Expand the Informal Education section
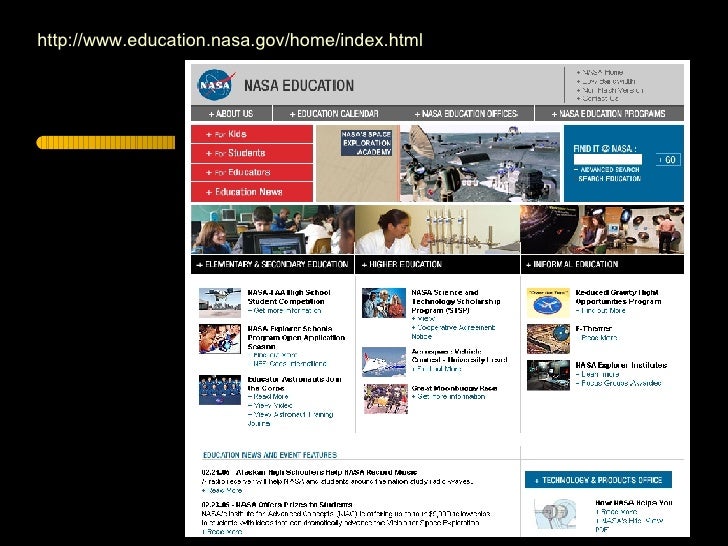This screenshot has width=728, height=546. pyautogui.click(x=602, y=264)
